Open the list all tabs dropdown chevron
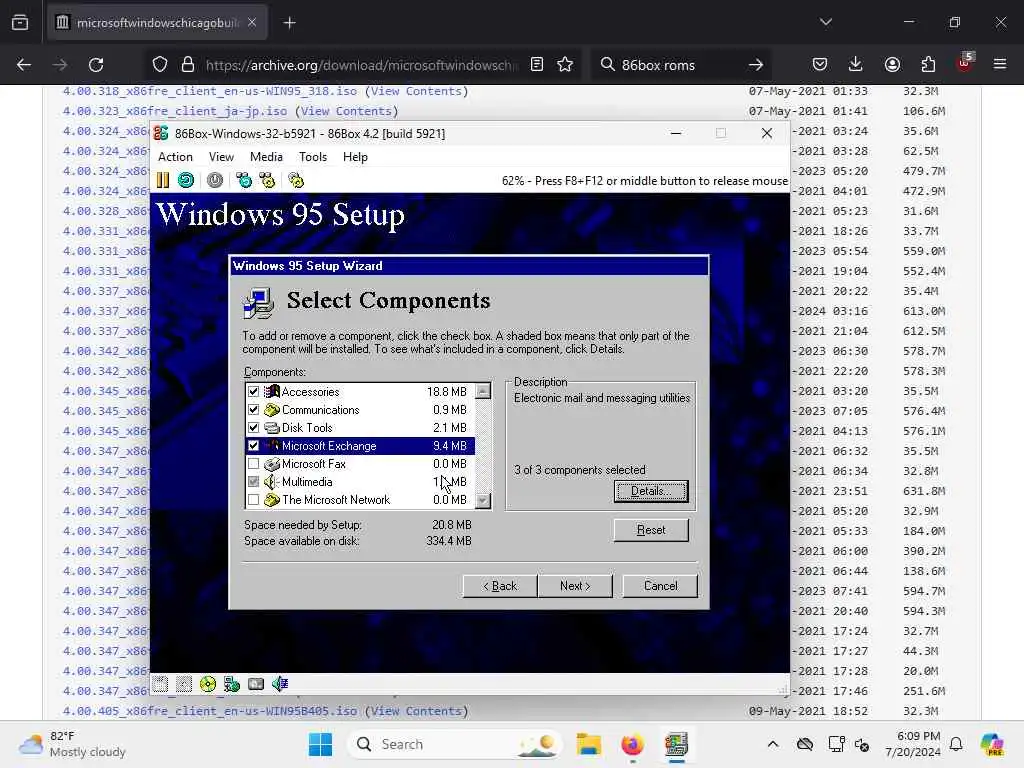1024x768 pixels. coord(826,22)
